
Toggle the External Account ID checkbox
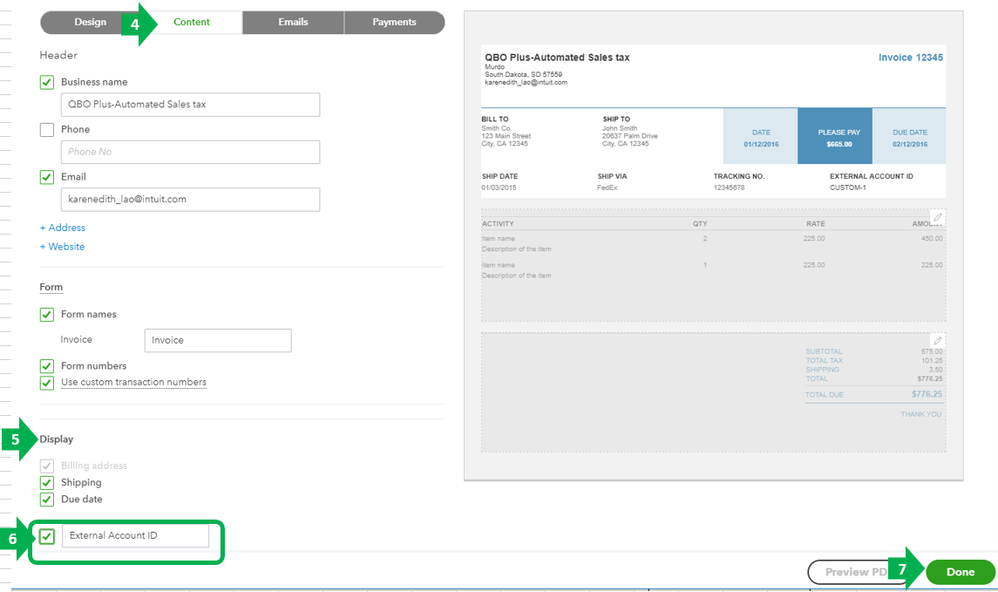47,537
